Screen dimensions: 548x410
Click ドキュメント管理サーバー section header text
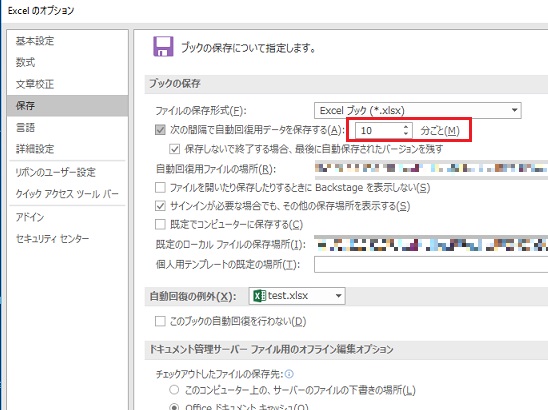271,349
